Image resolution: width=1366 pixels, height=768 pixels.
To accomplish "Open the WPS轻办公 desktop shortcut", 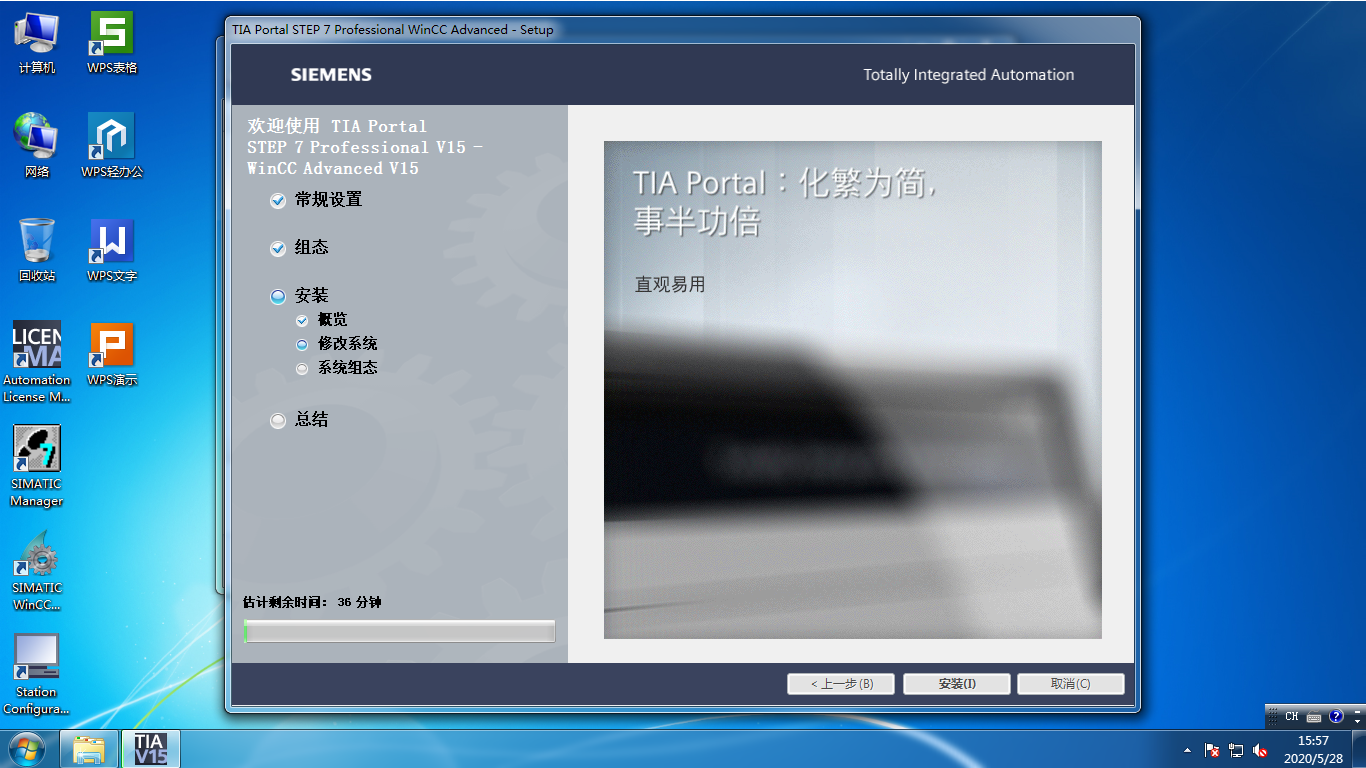I will coord(112,146).
